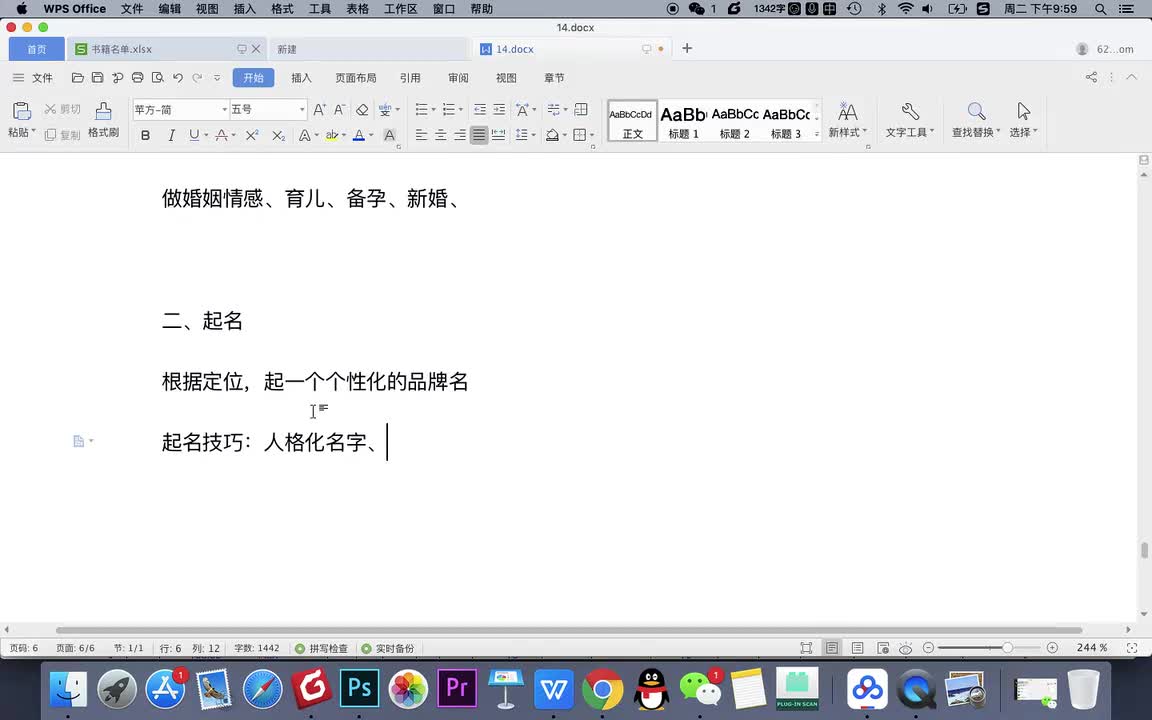This screenshot has height=720, width=1152.
Task: Apply the 正文 style
Action: [632, 120]
